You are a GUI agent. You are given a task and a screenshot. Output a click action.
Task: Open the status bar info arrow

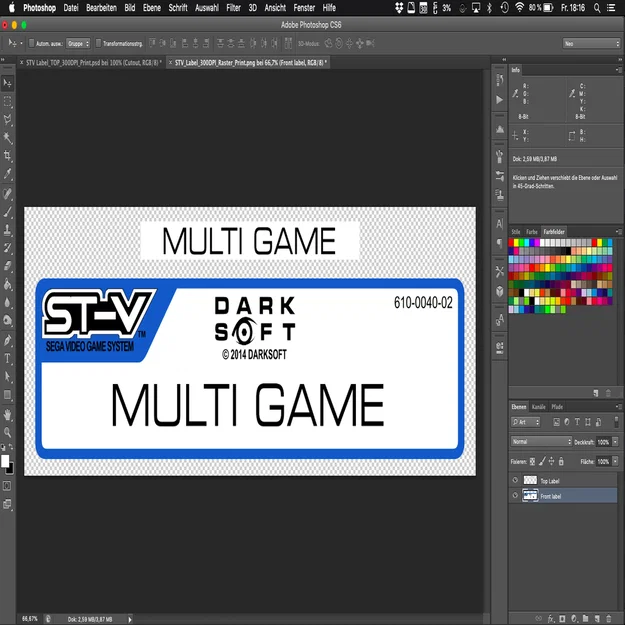(130, 619)
